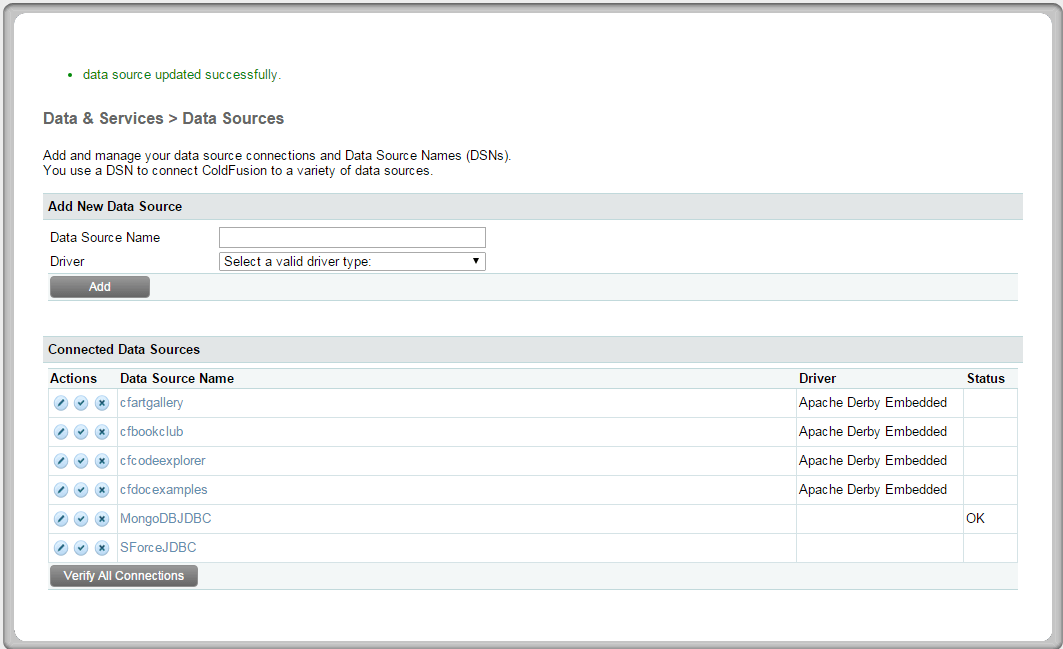
Task: Verify the cfartgallery data source connection
Action: tap(81, 403)
